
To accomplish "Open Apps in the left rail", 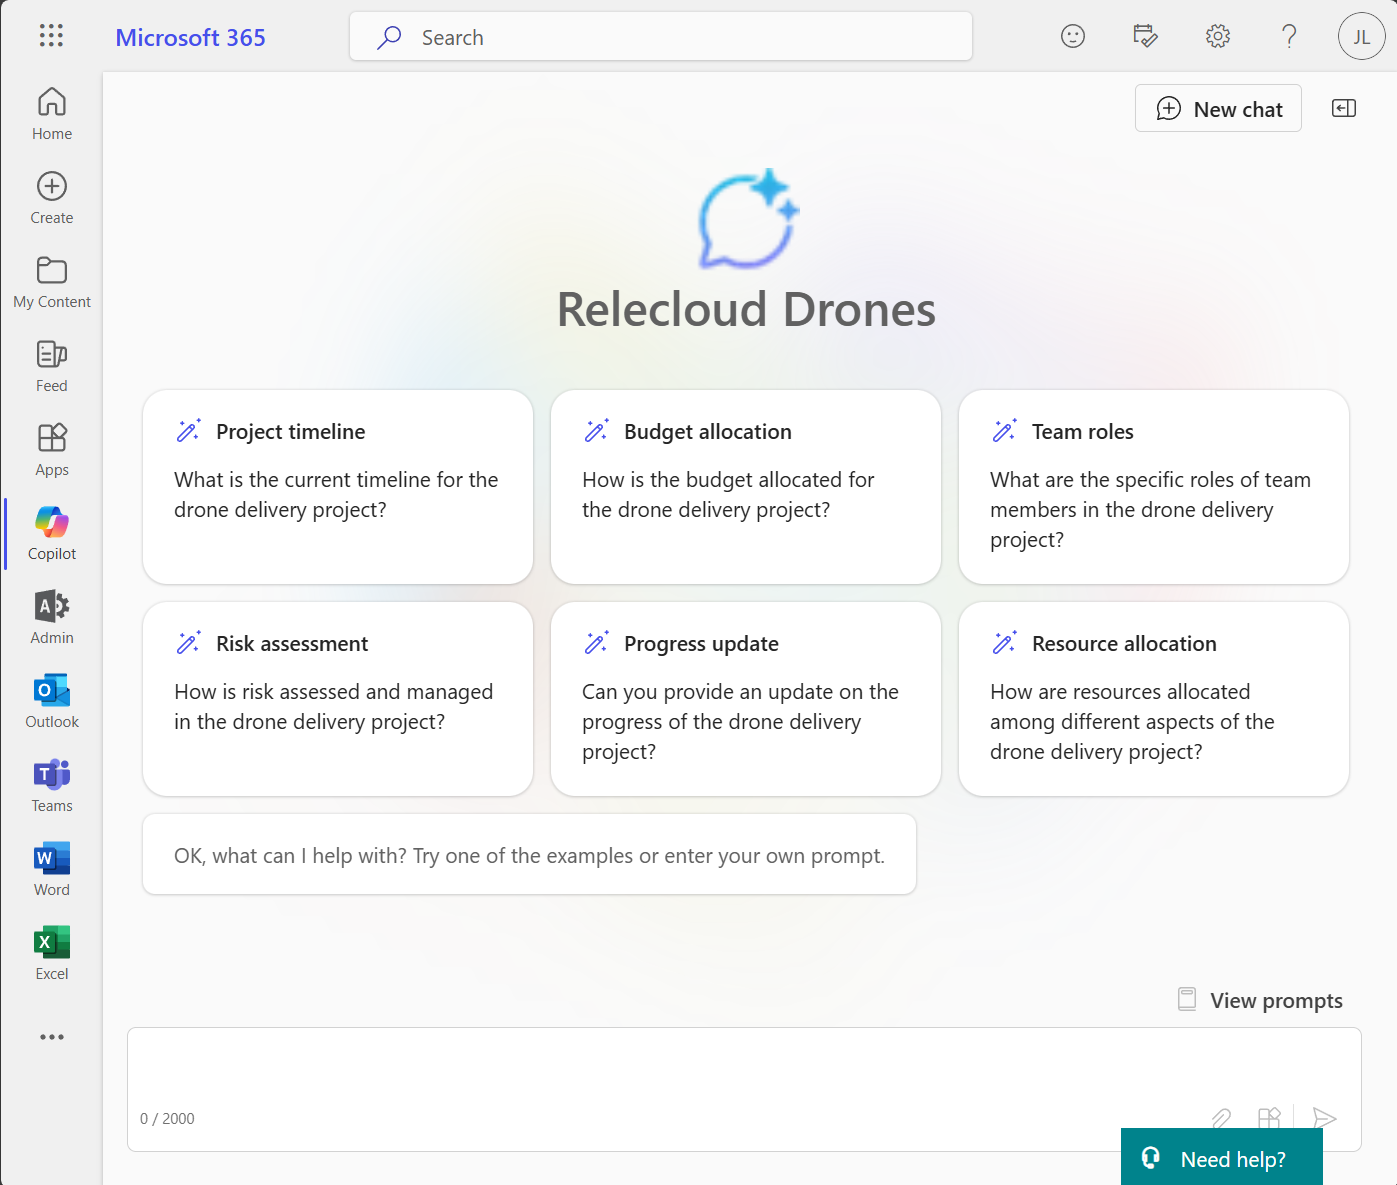I will coord(52,450).
